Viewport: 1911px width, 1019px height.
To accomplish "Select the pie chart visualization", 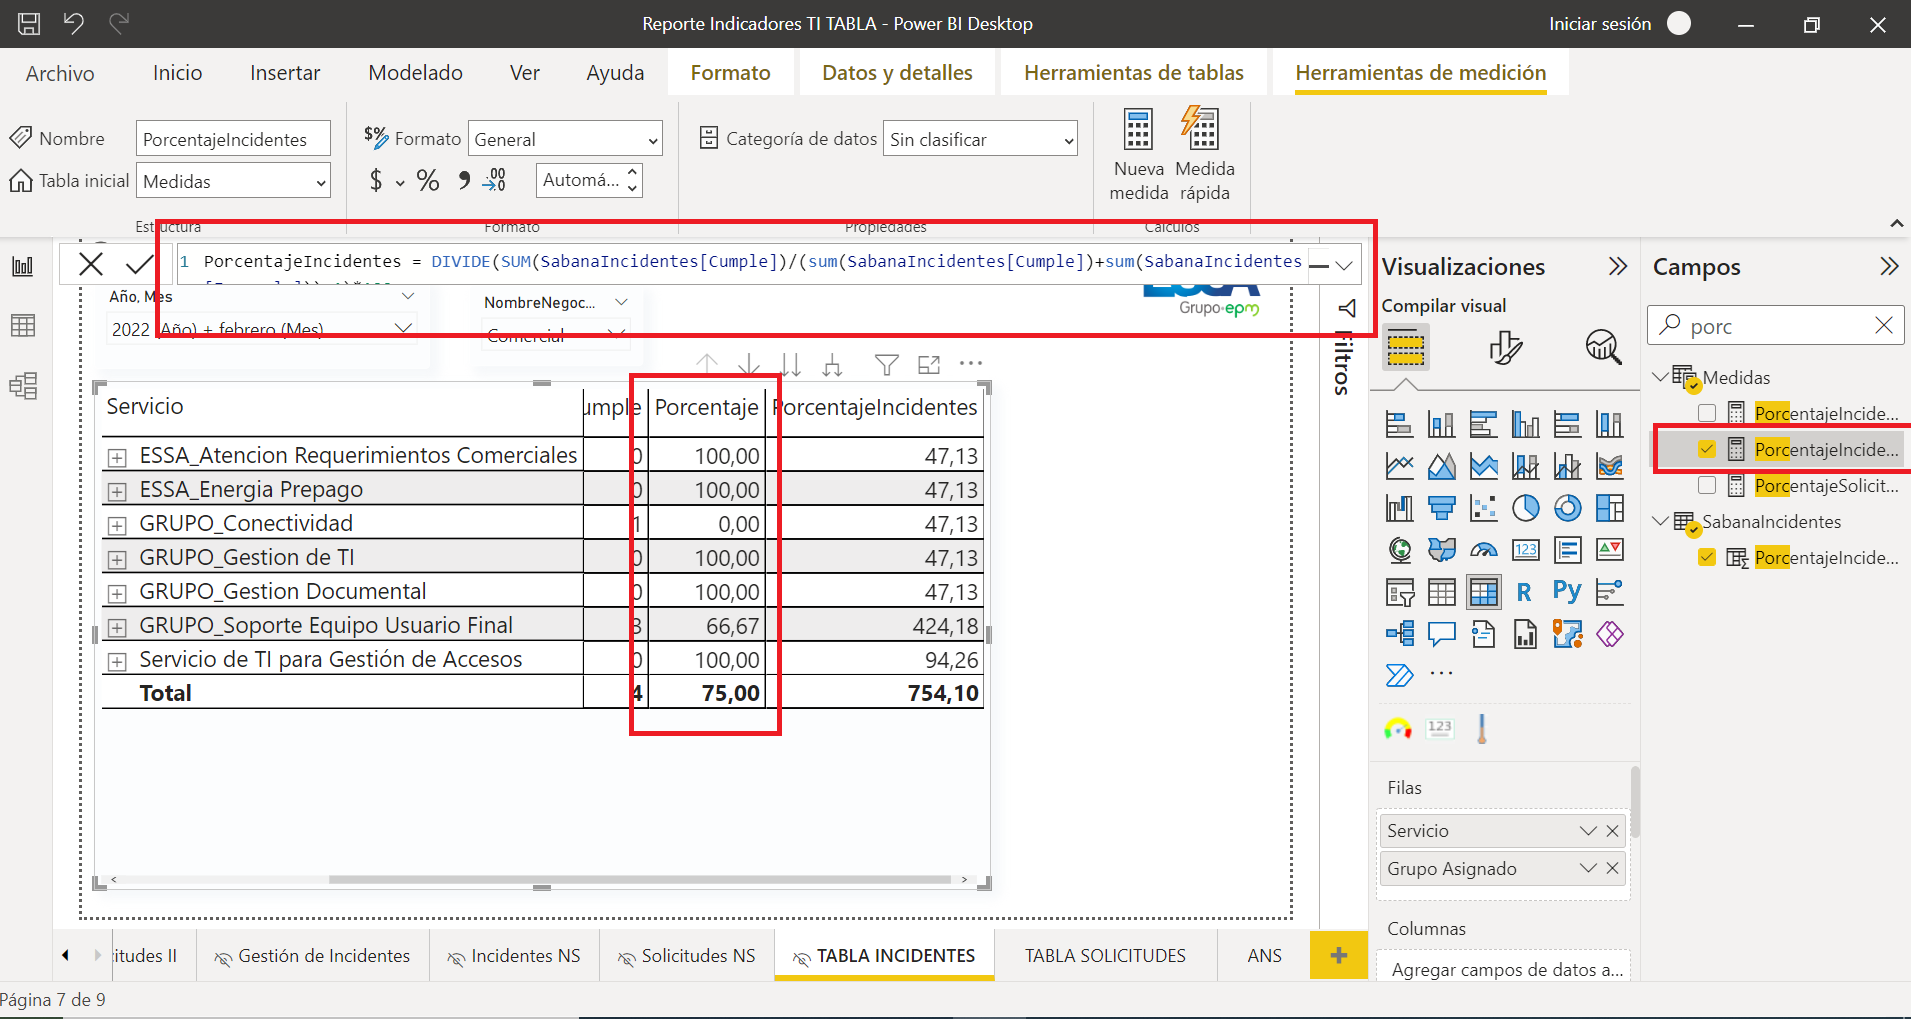I will coord(1526,508).
